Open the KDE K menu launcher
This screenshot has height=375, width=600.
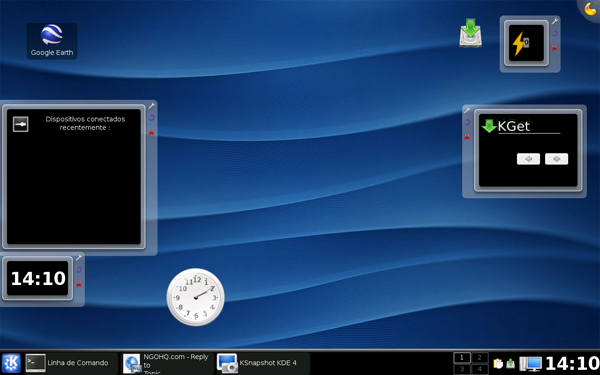pos(11,363)
